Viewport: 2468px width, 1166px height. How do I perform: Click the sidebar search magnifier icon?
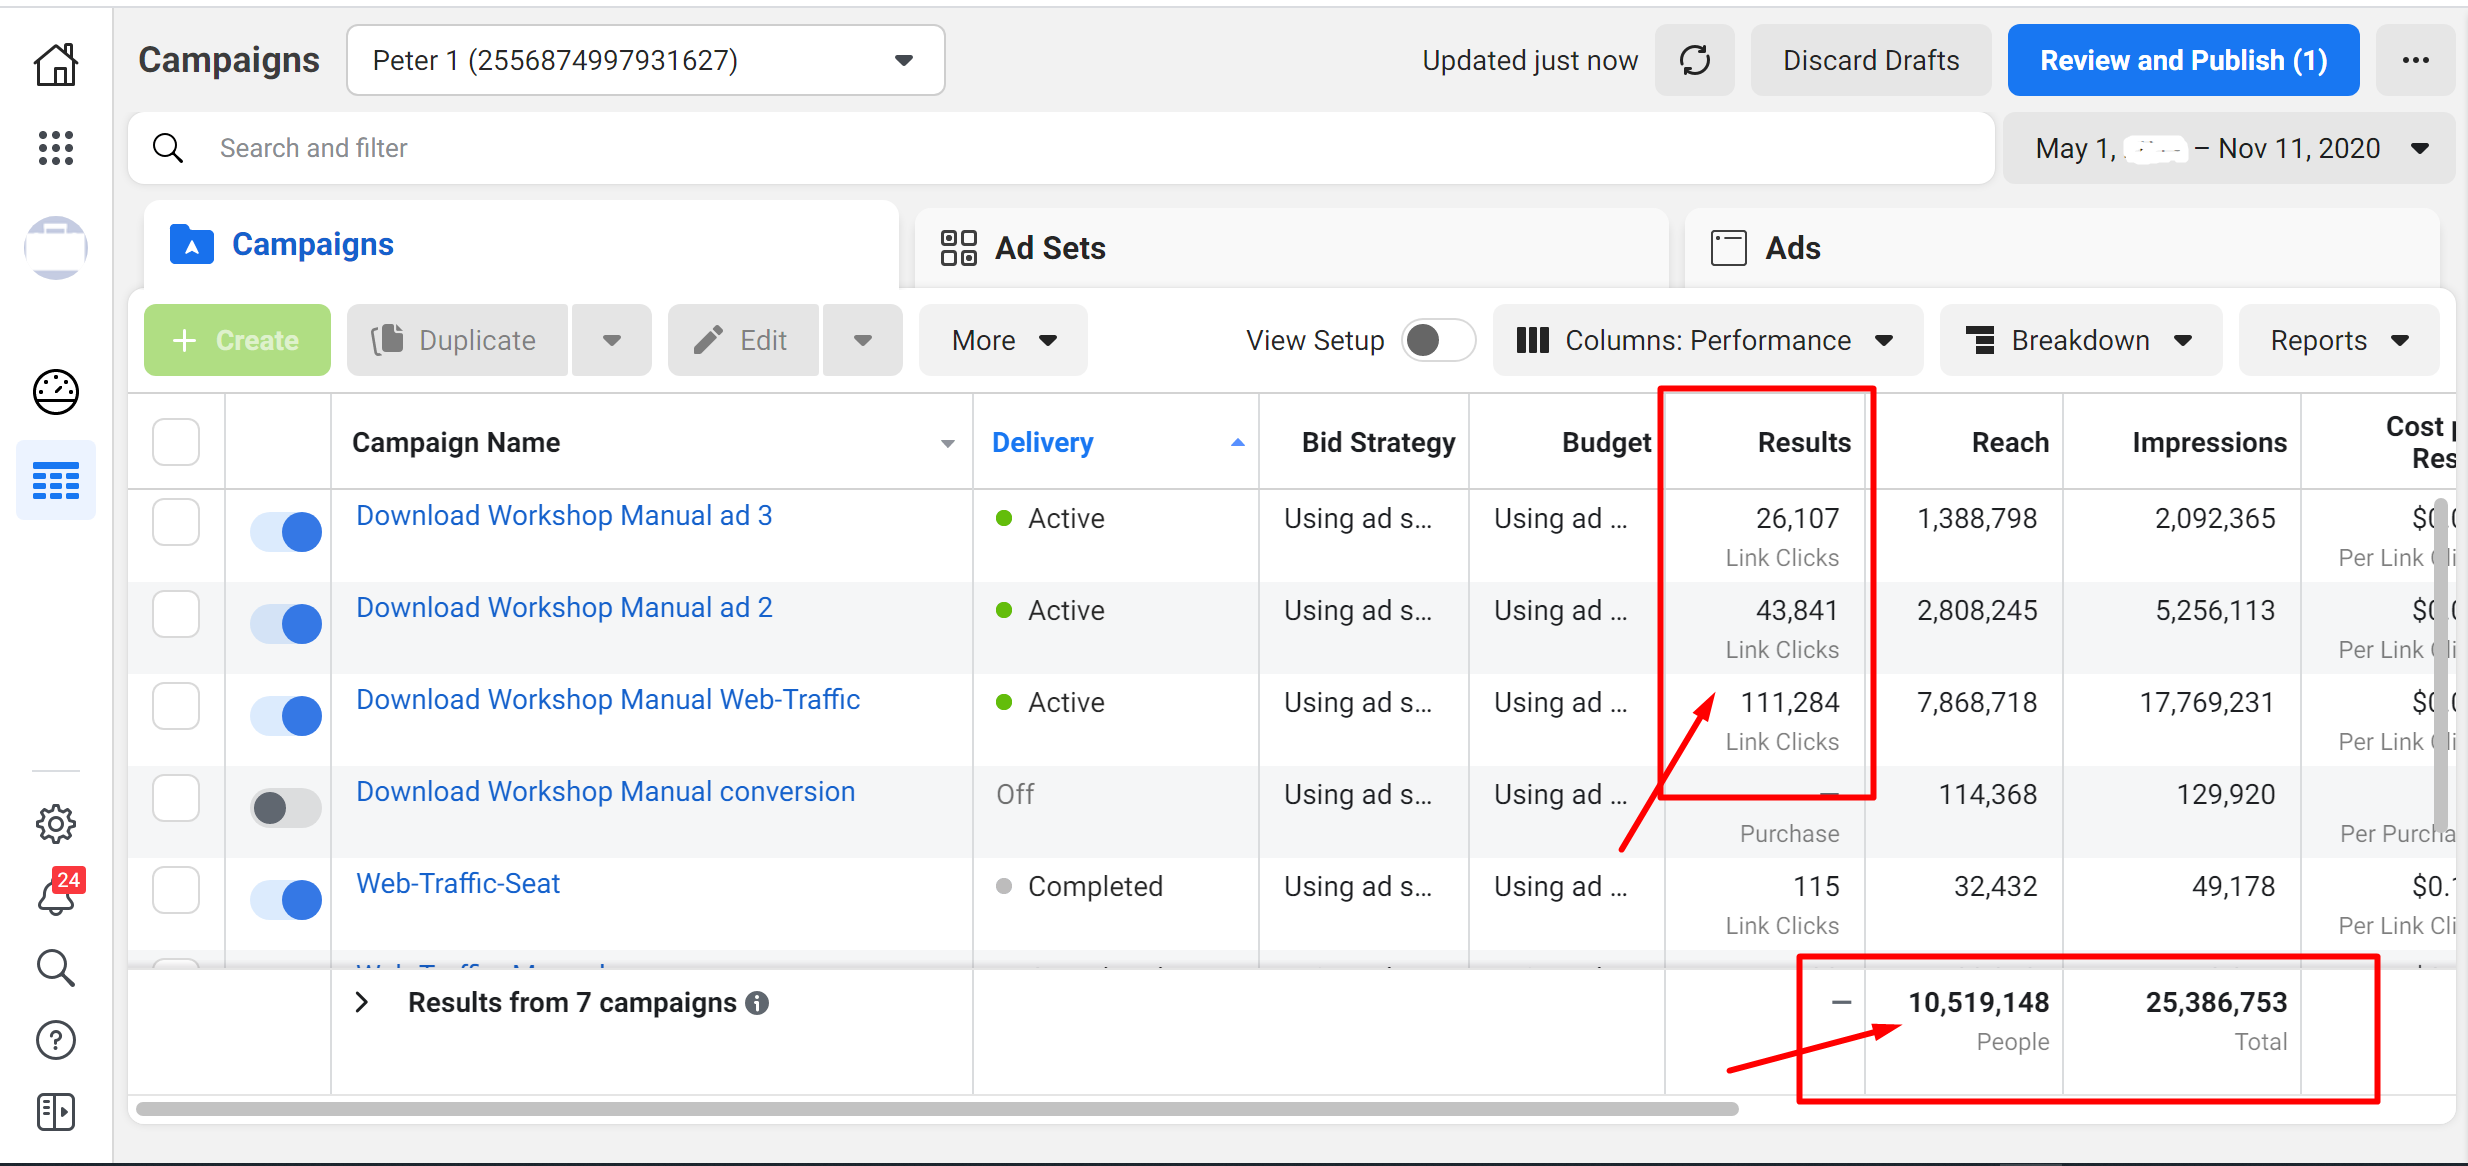click(x=56, y=968)
